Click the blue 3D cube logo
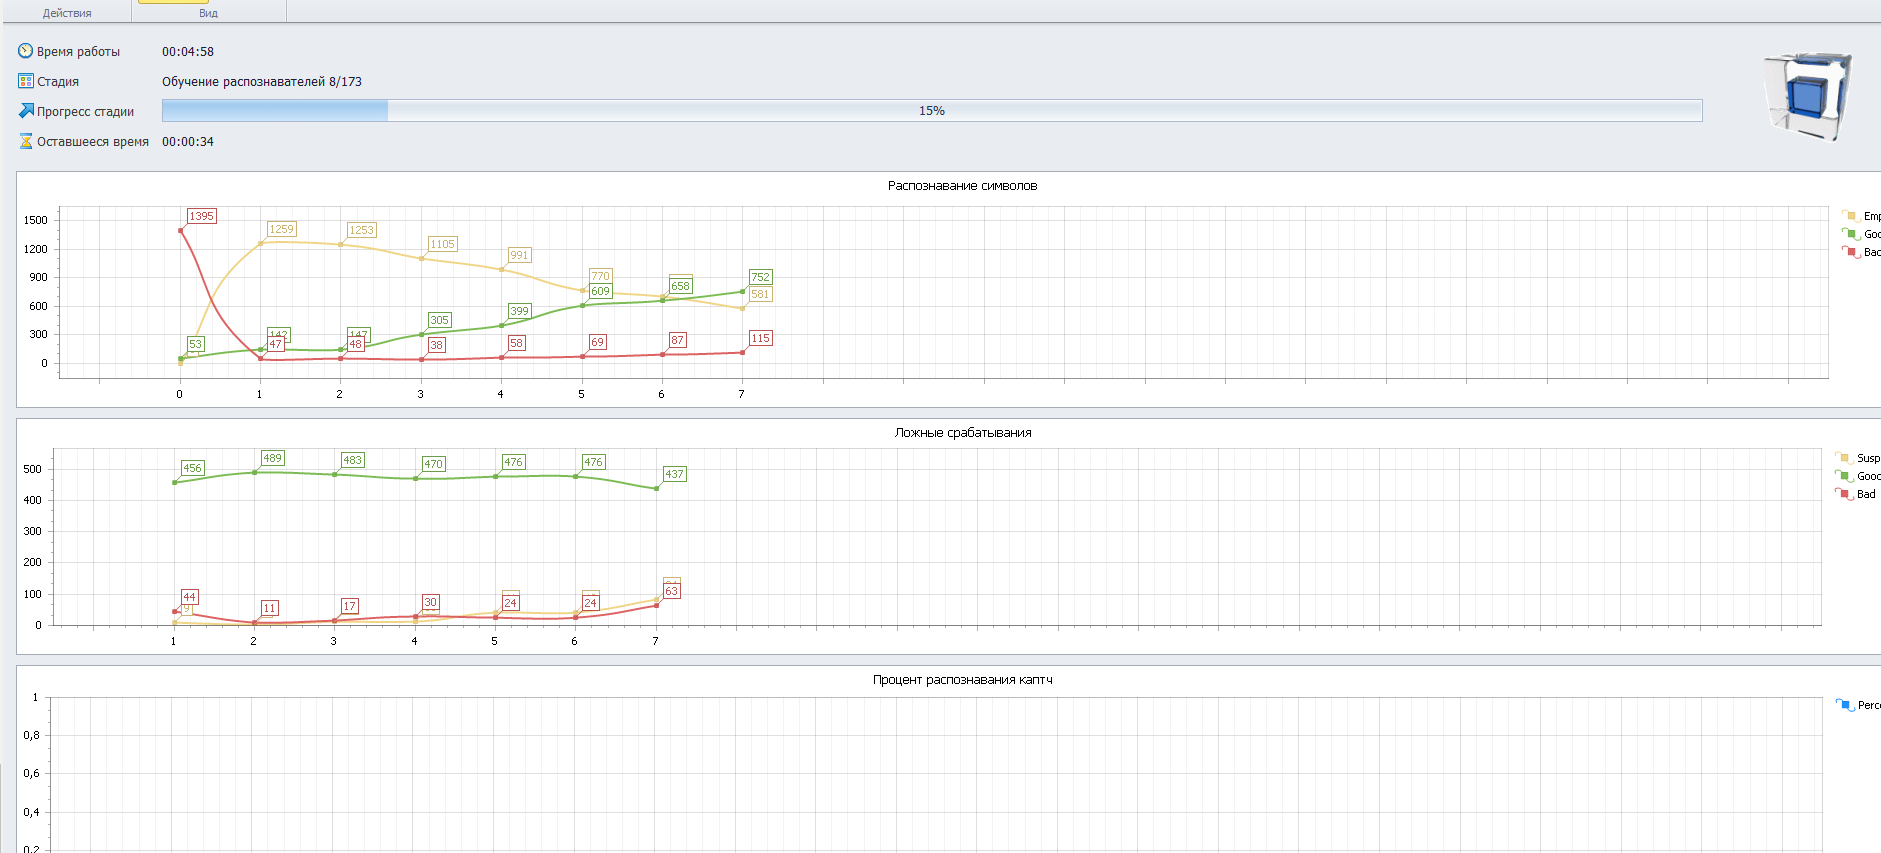Image resolution: width=1881 pixels, height=853 pixels. click(1807, 96)
